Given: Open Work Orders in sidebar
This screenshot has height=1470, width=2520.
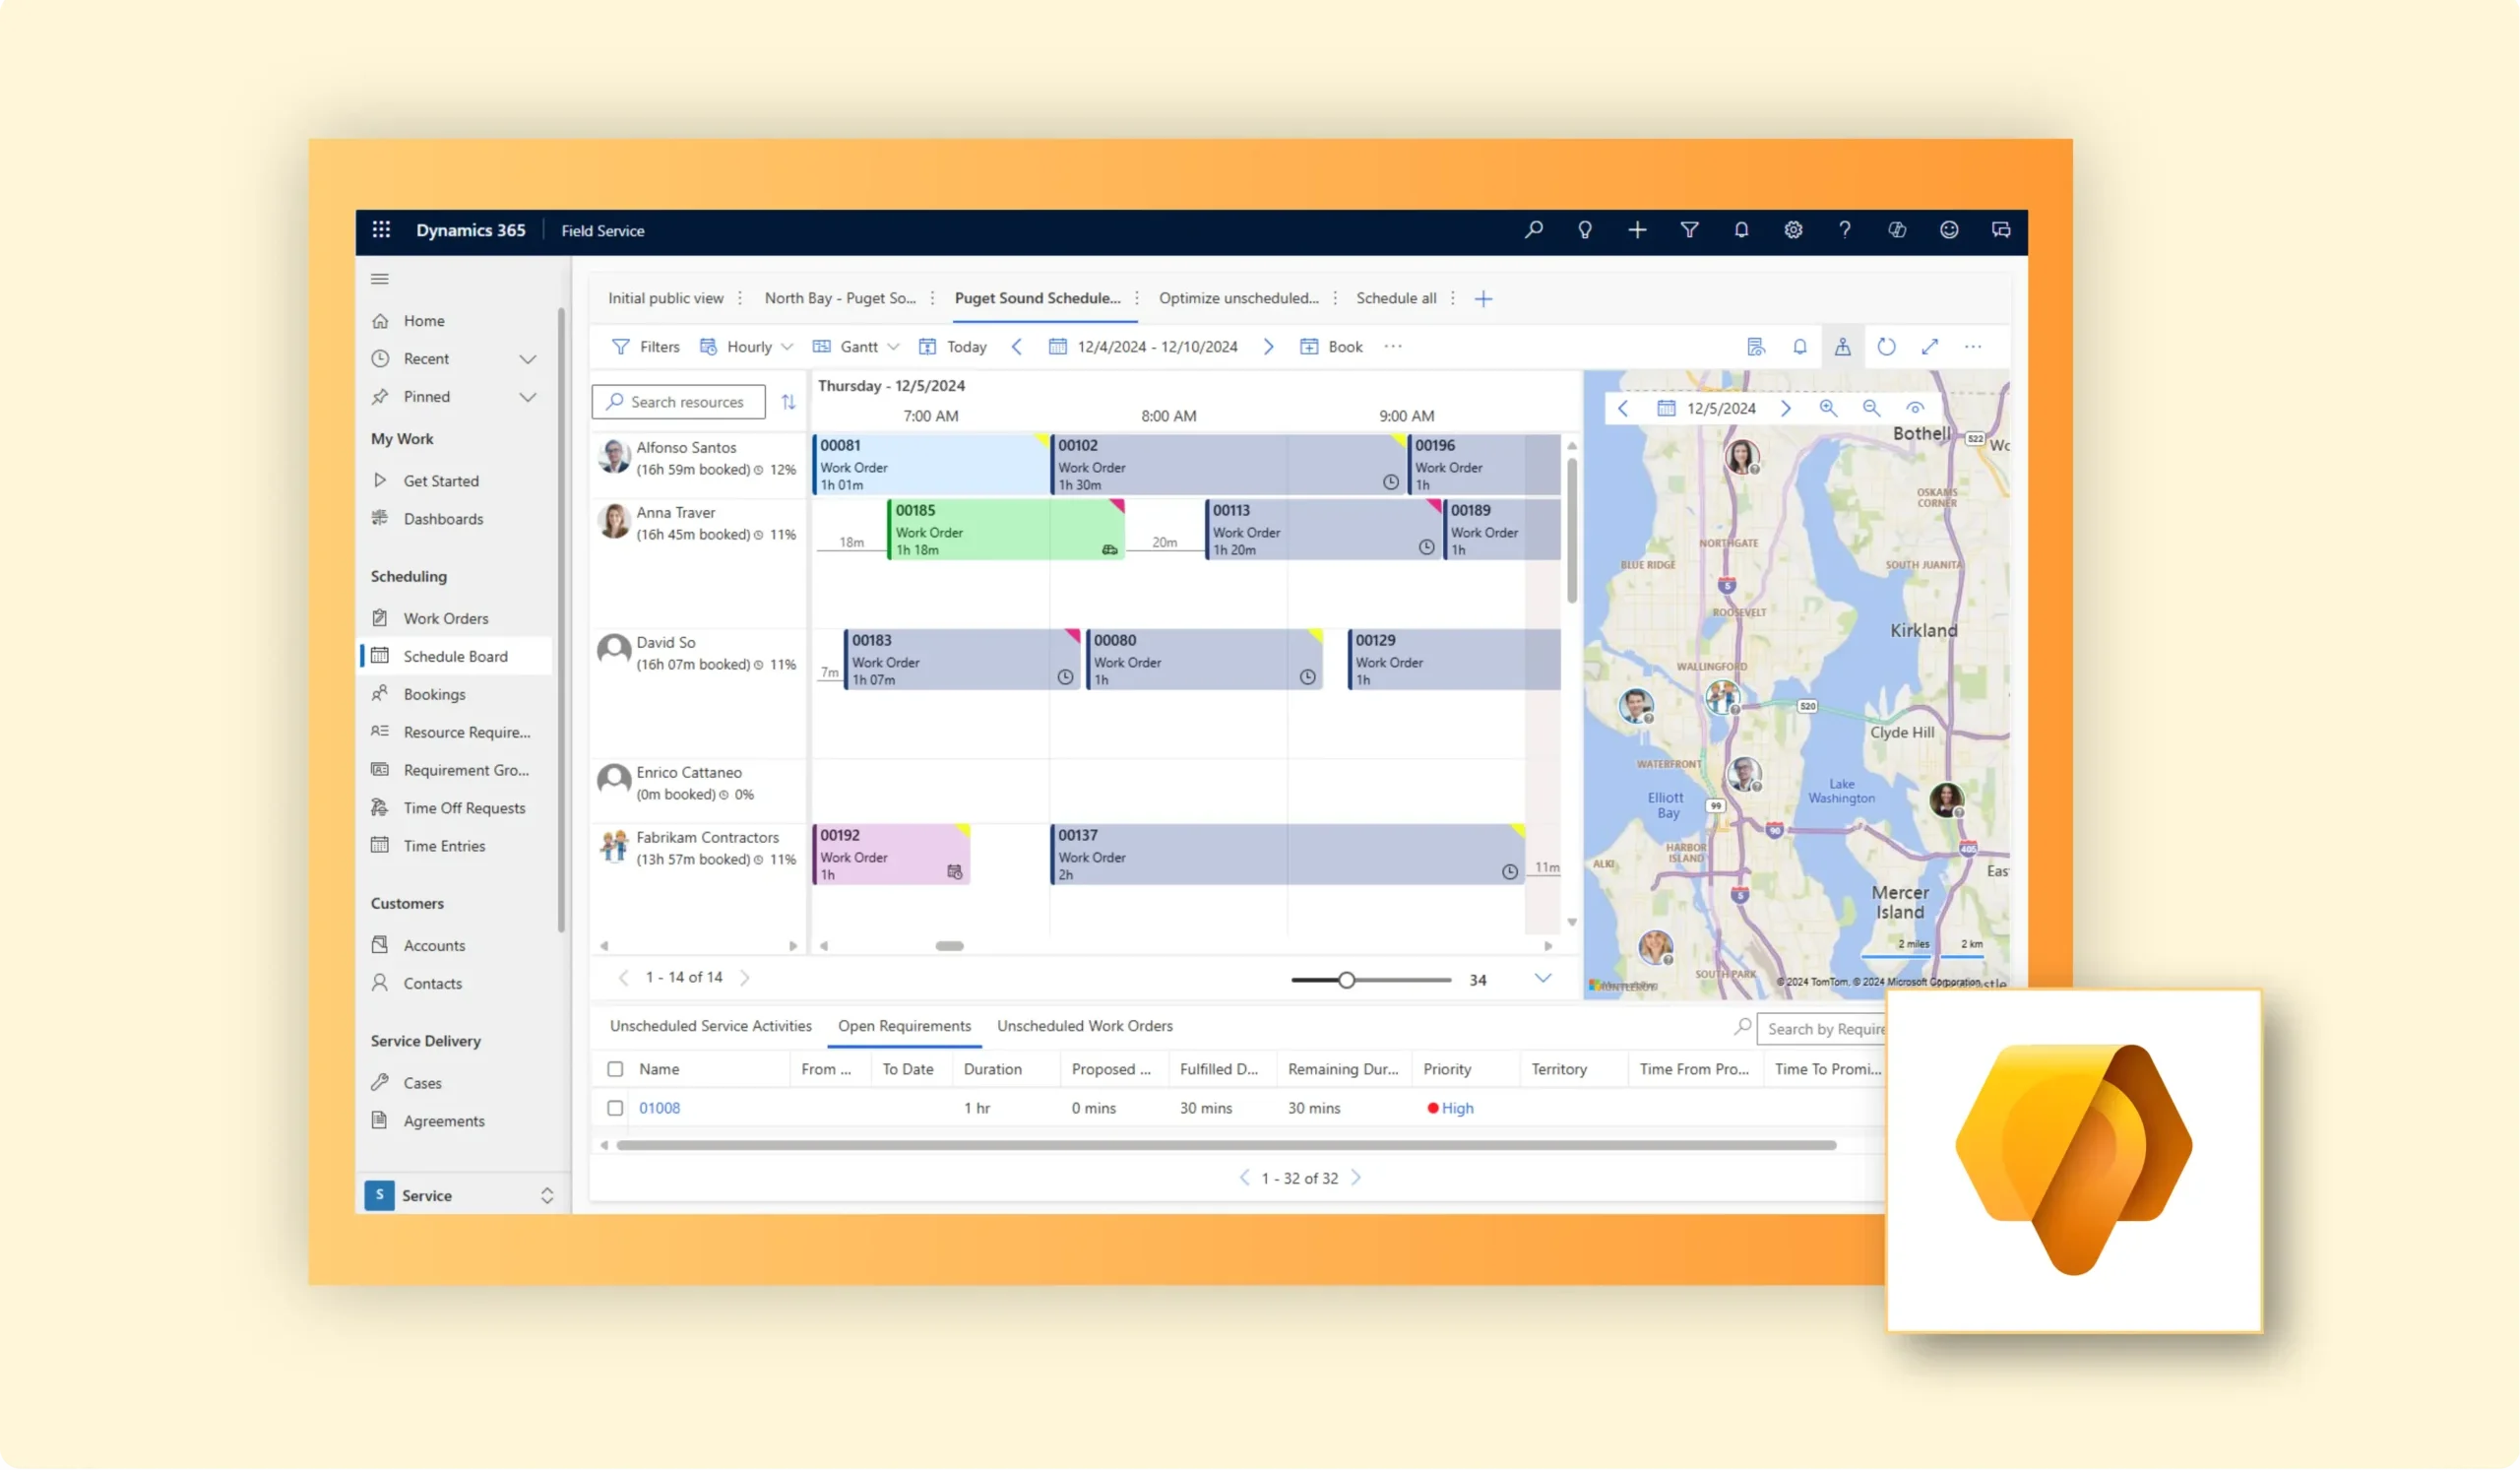Looking at the screenshot, I should 445,619.
